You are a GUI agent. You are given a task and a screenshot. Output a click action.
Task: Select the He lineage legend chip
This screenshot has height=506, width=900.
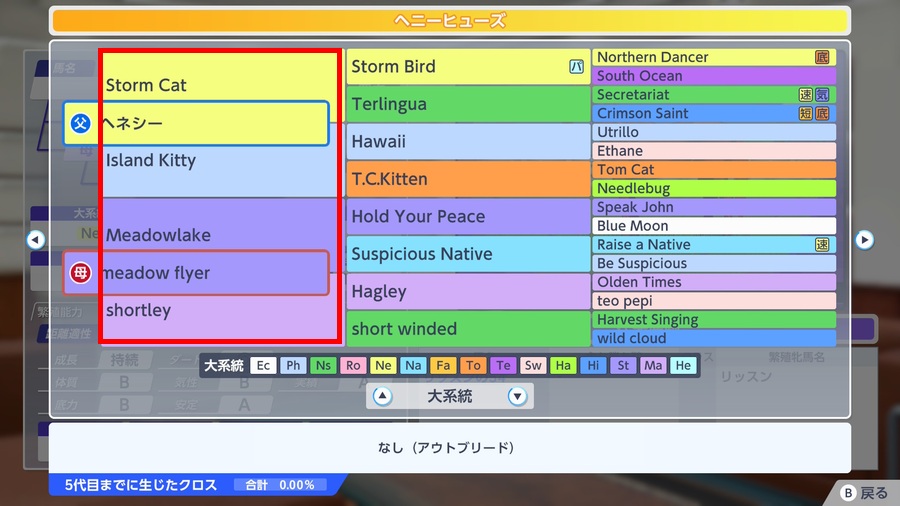pyautogui.click(x=683, y=365)
